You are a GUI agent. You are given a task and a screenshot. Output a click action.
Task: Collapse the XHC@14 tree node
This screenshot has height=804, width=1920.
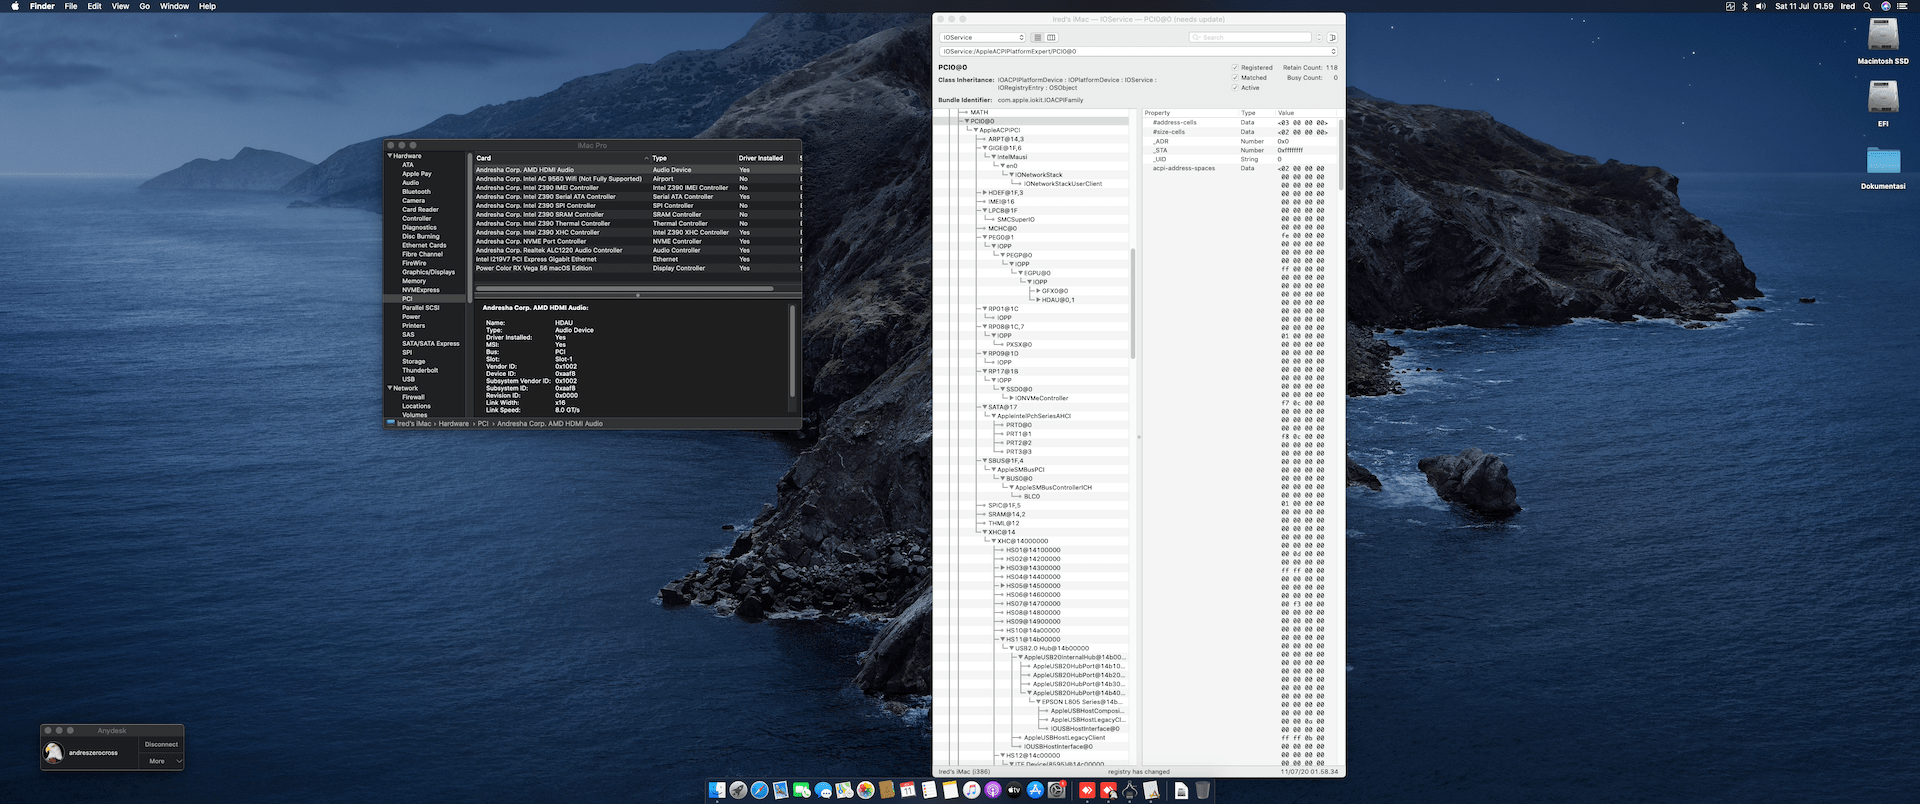tap(985, 532)
